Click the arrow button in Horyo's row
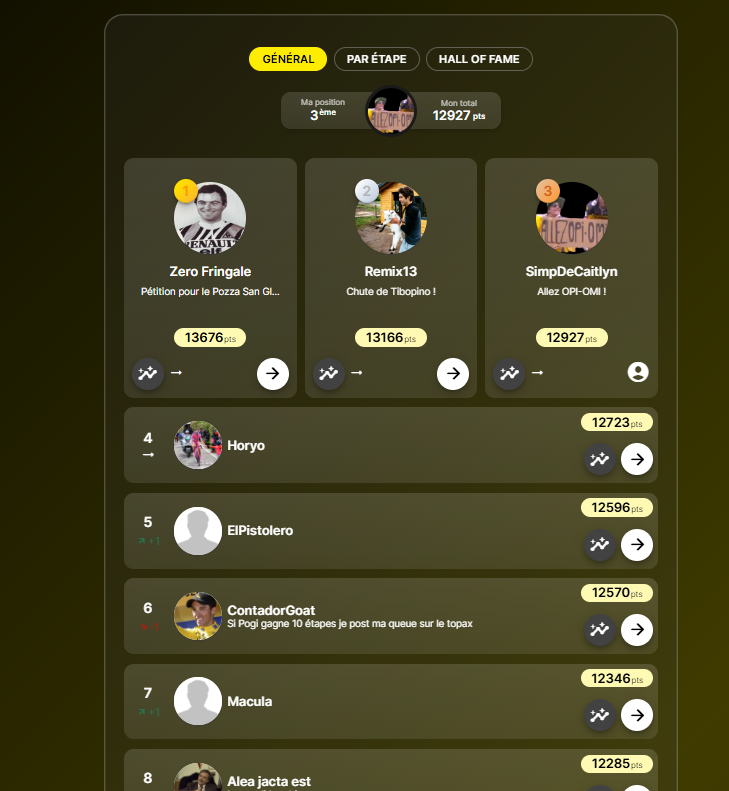This screenshot has width=729, height=791. pos(637,459)
